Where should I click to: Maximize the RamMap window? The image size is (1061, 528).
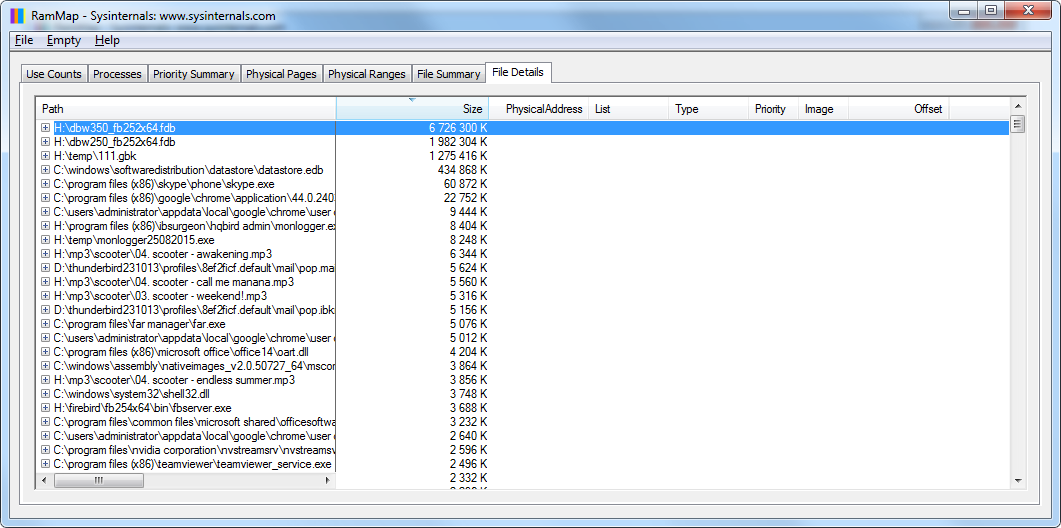(991, 10)
